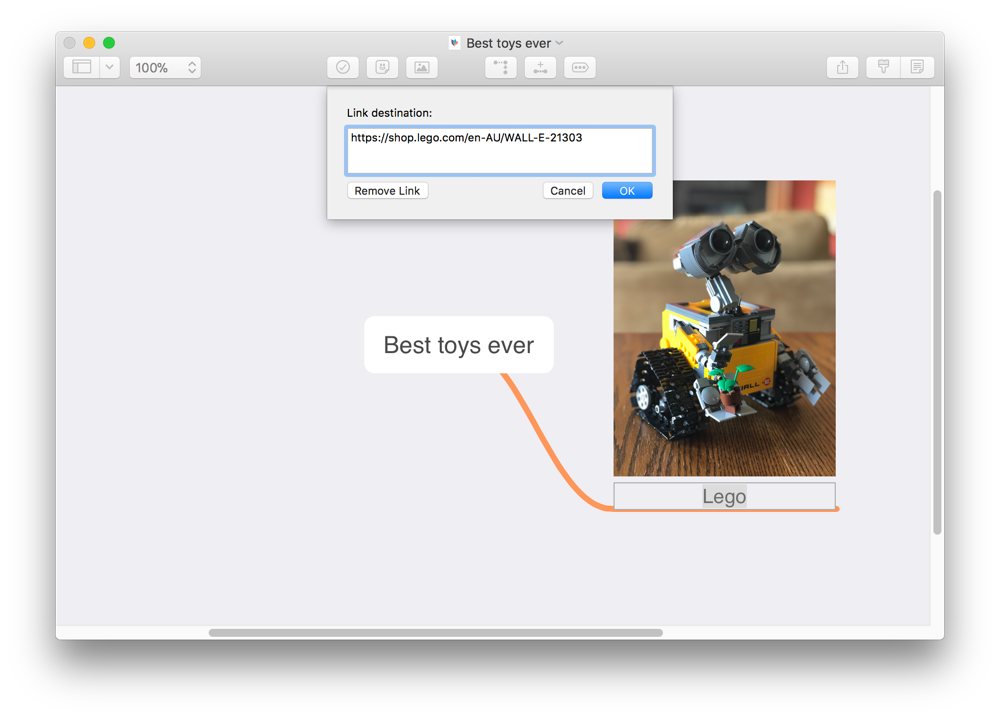Click the green full-screen window button

pos(109,43)
